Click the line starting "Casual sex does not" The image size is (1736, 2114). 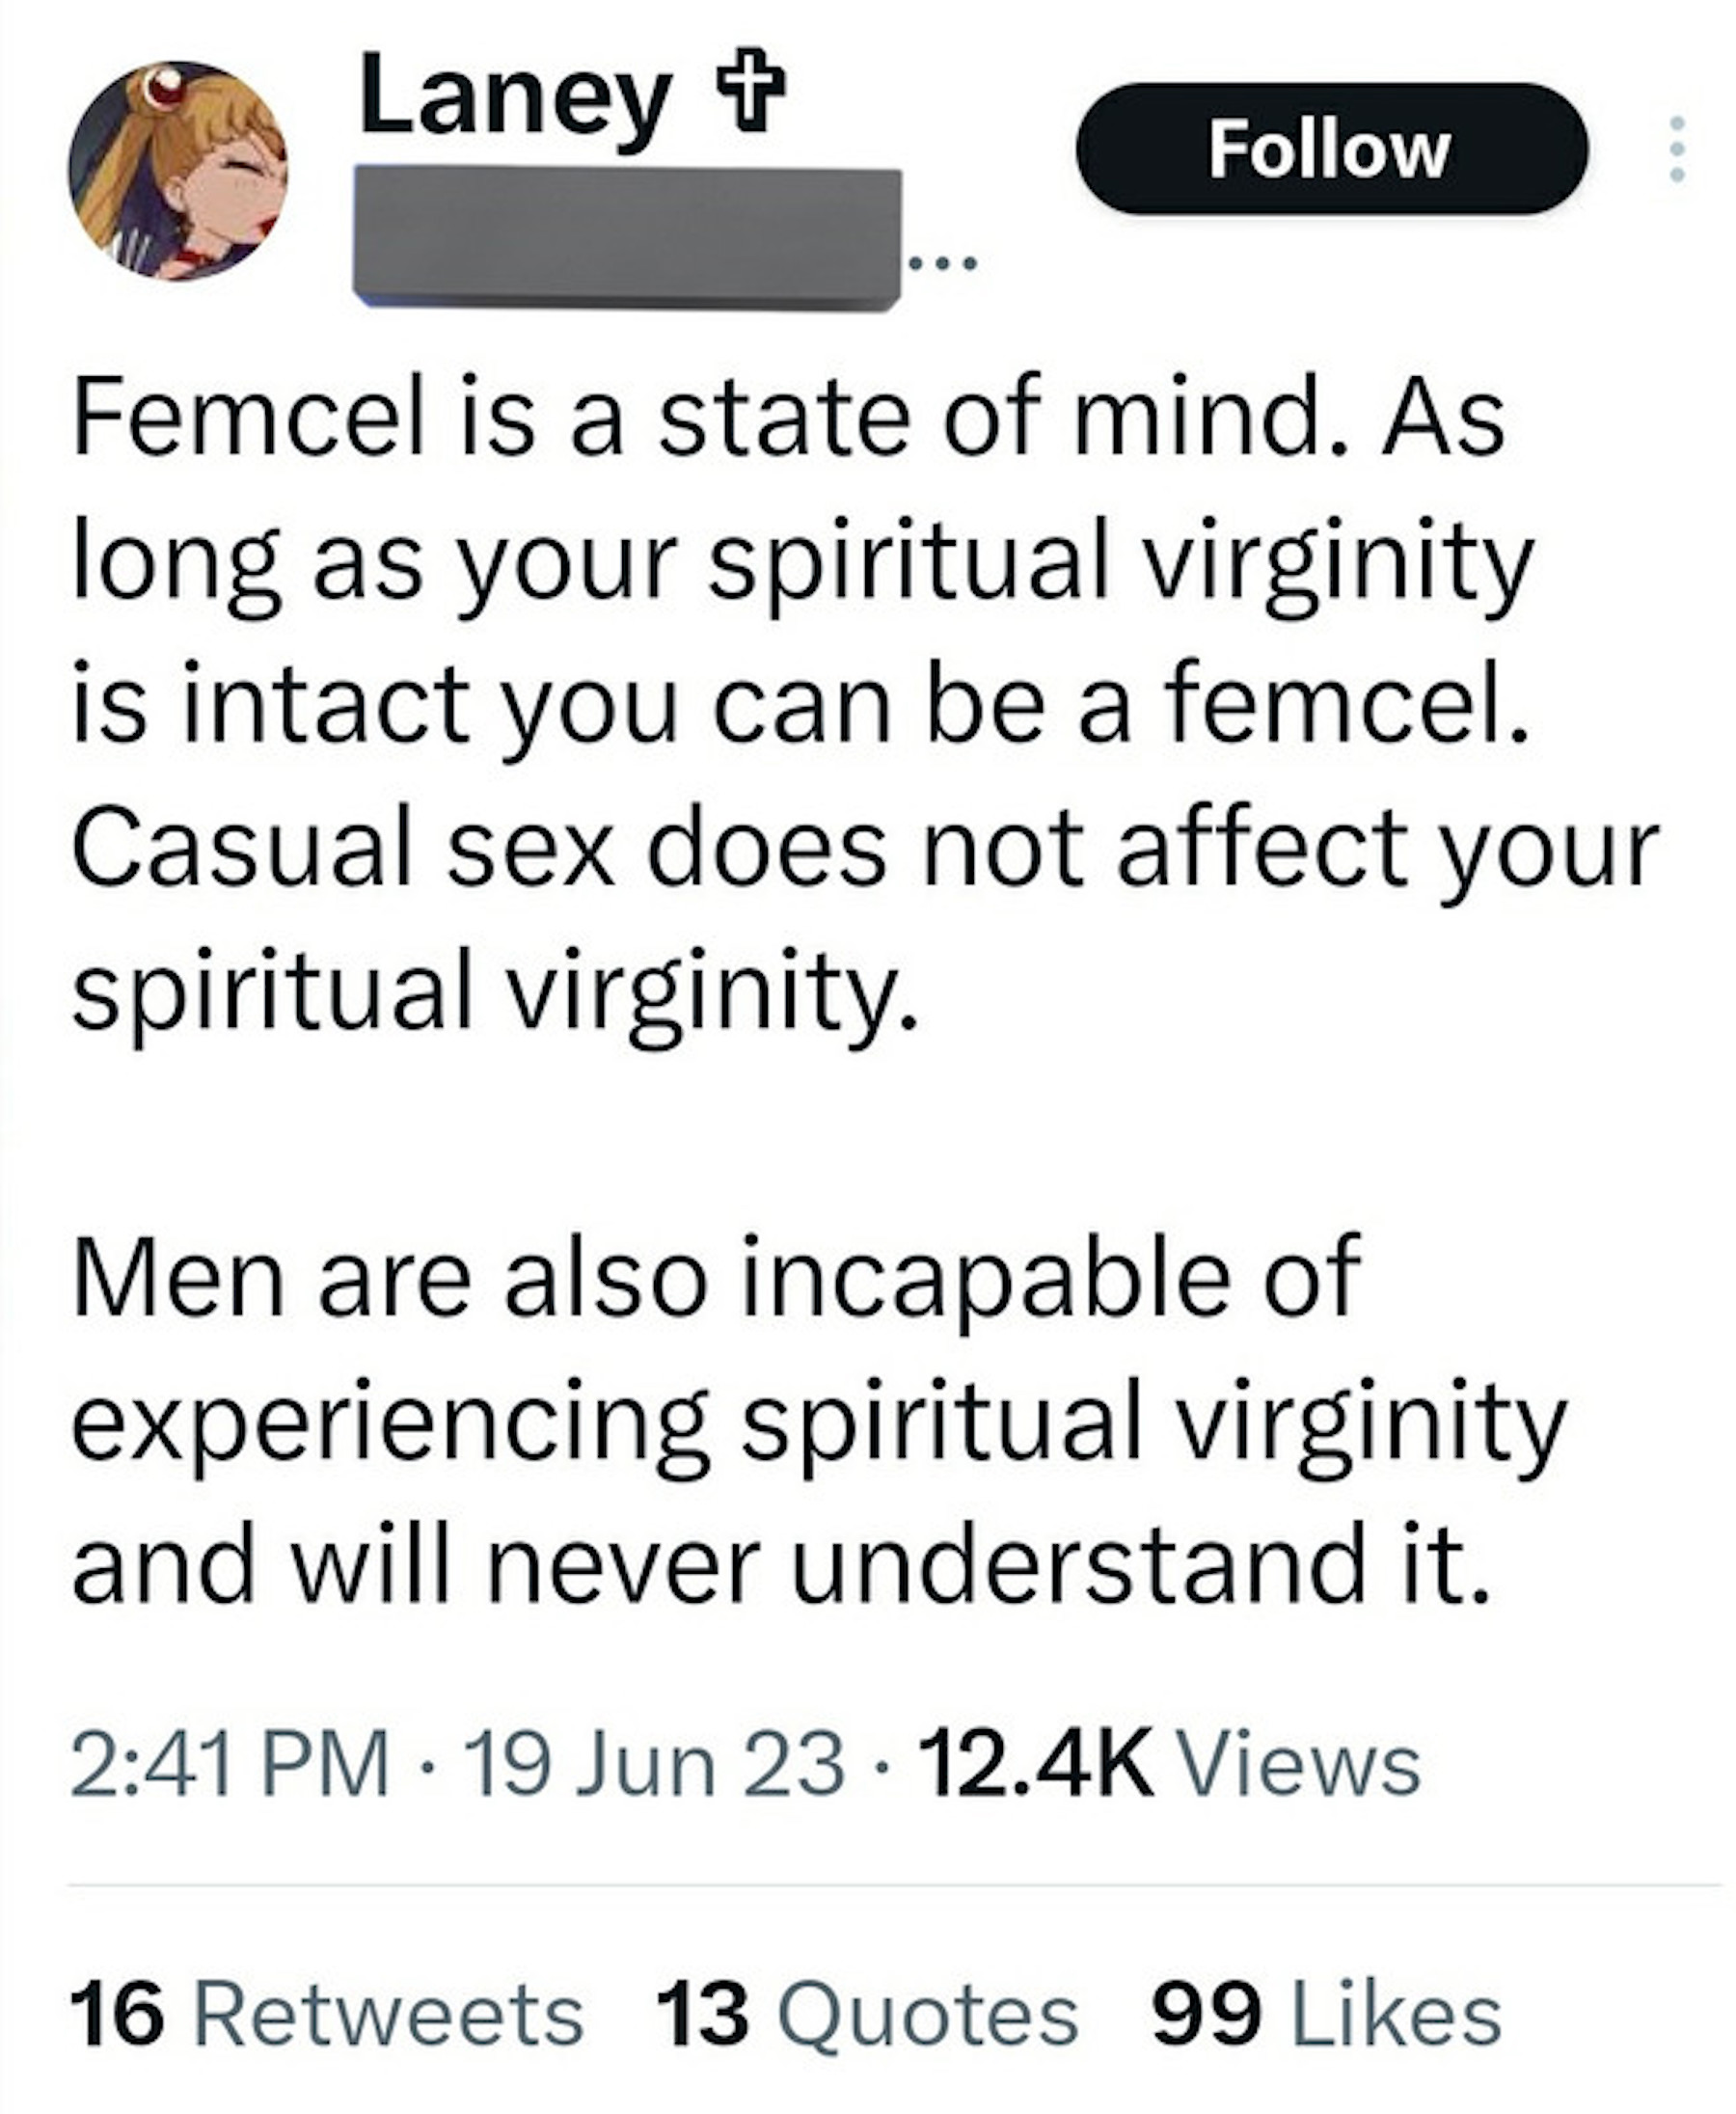[x=865, y=850]
